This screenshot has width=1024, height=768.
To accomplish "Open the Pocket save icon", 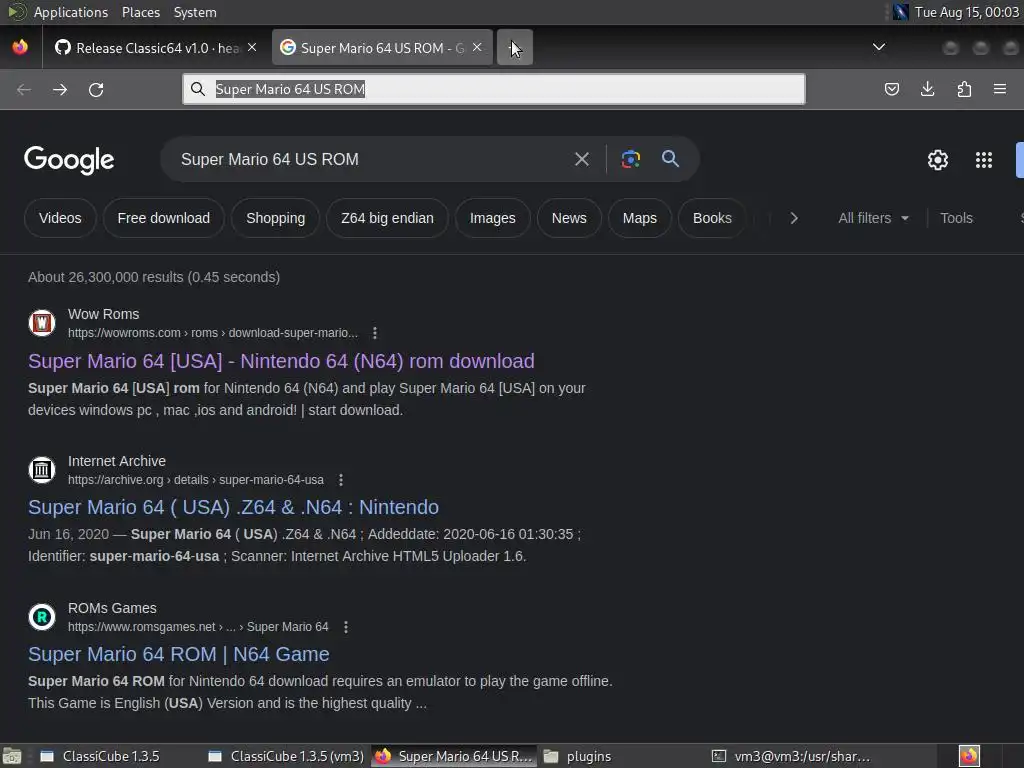I will [892, 89].
